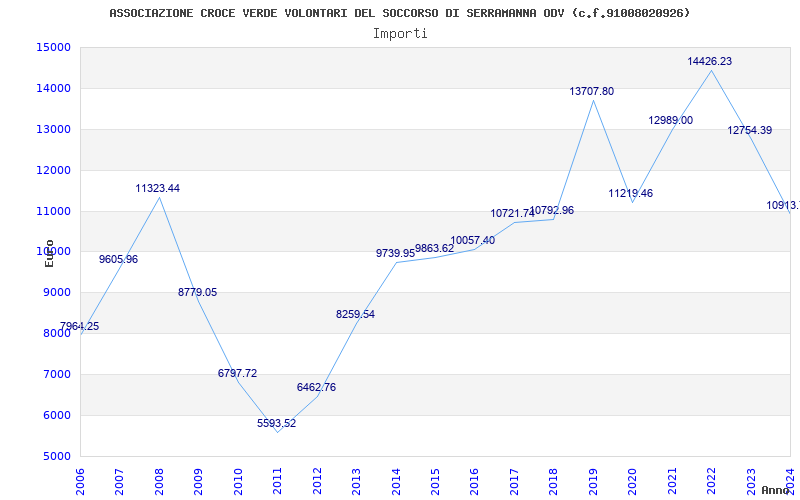
Task: Click the data label 12989.00
Action: [x=670, y=120]
